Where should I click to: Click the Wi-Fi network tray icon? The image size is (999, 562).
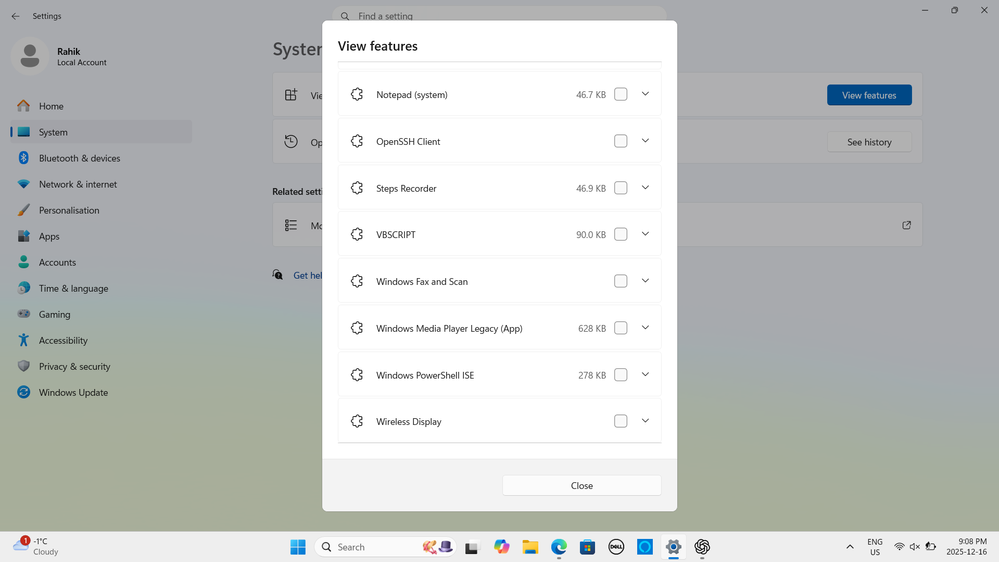pos(899,547)
